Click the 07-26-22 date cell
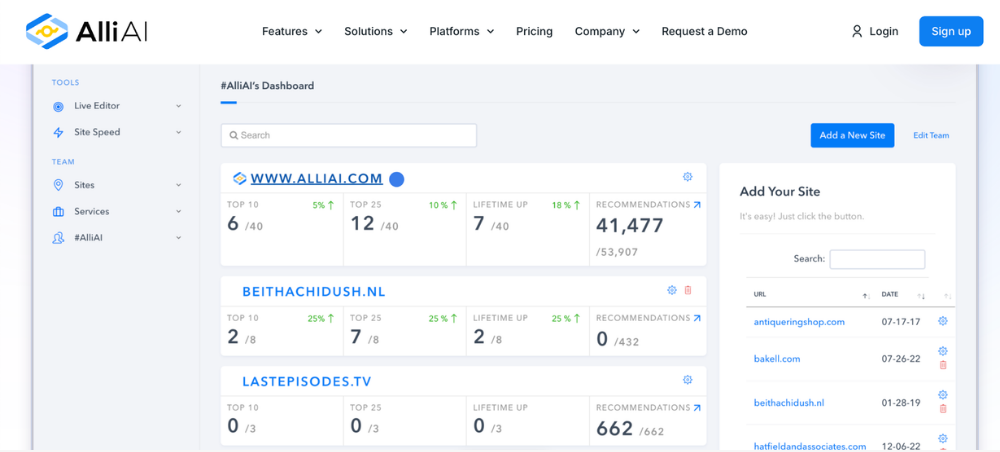The width and height of the screenshot is (1000, 452). (x=901, y=359)
